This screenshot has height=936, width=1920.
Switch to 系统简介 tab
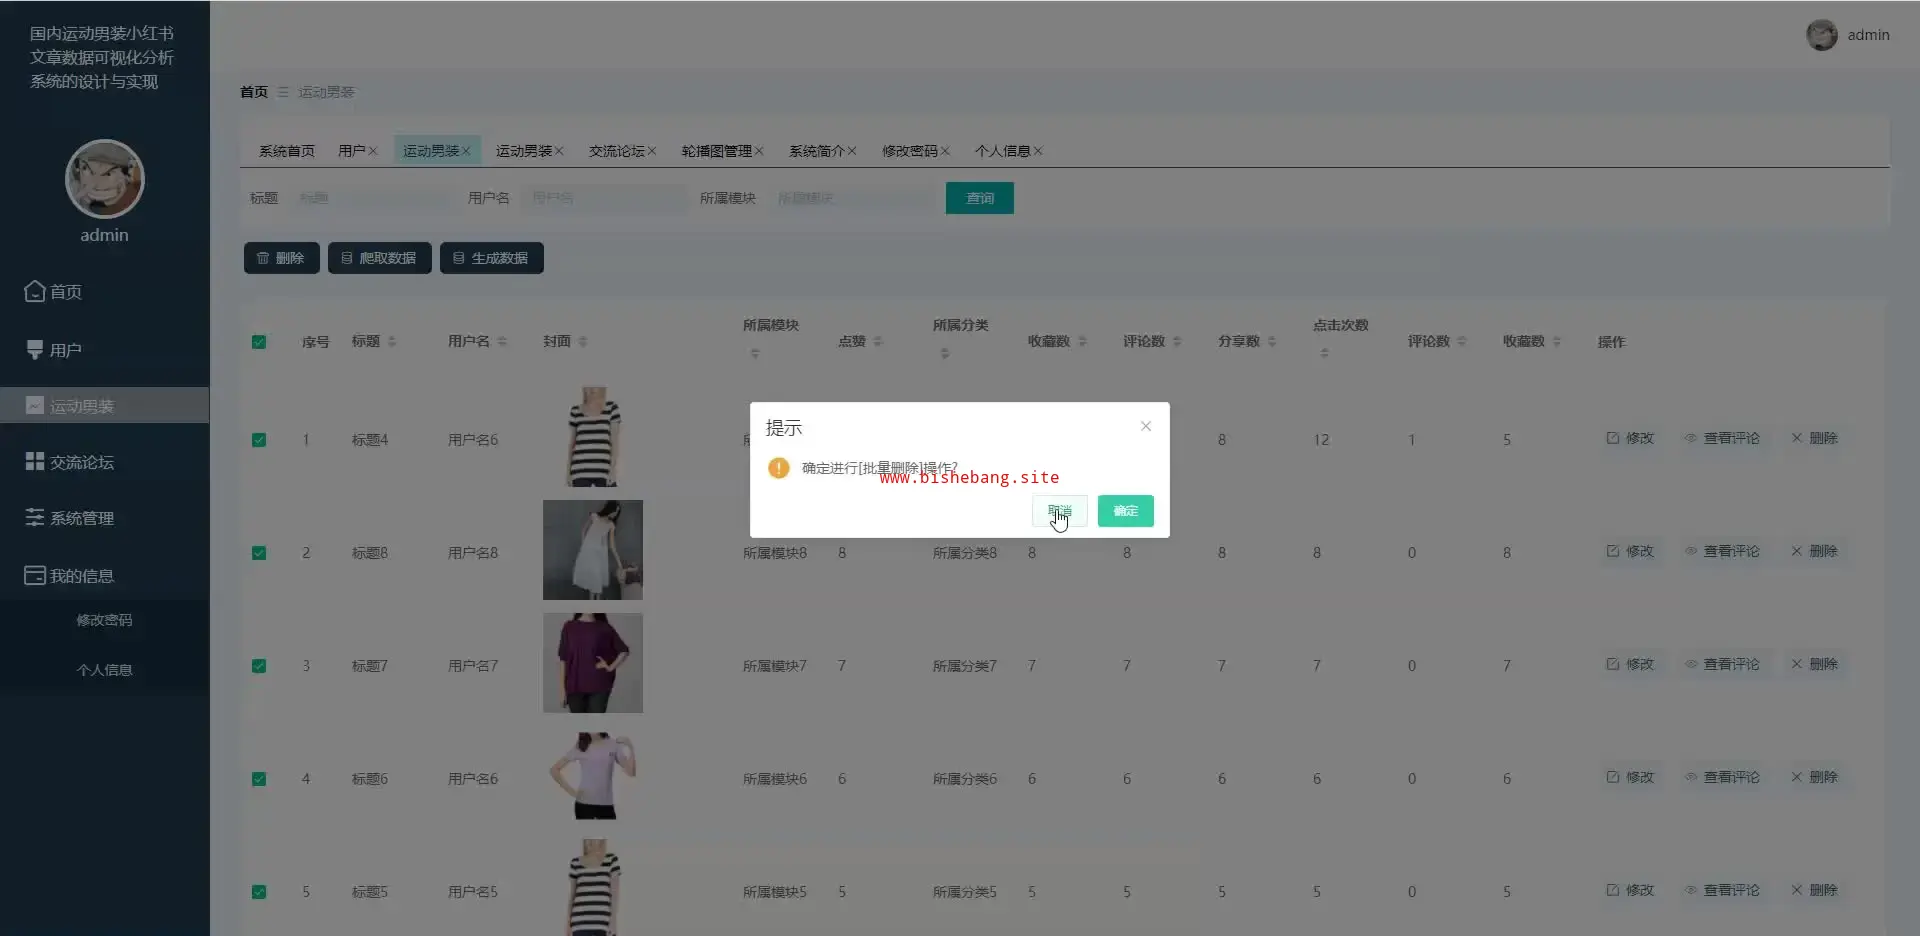(x=816, y=151)
